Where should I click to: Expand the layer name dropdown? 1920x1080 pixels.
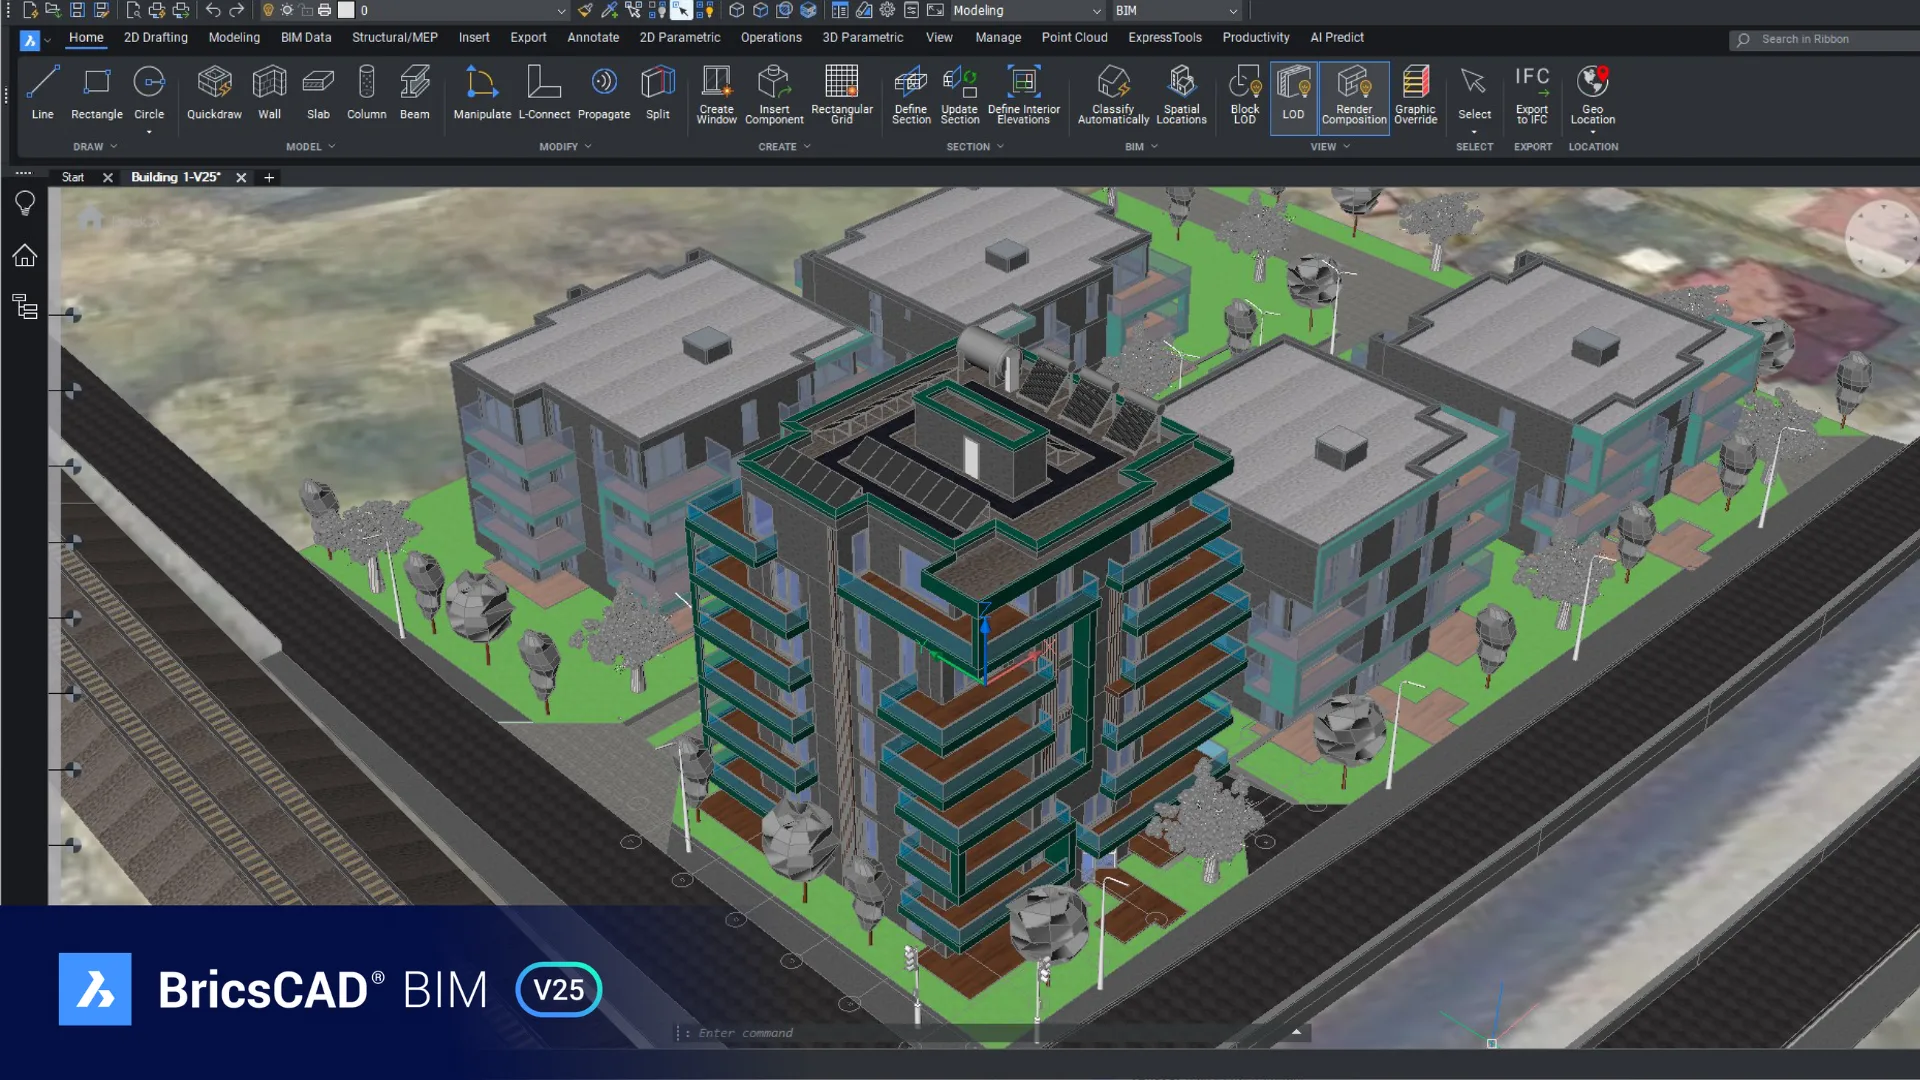coord(561,11)
